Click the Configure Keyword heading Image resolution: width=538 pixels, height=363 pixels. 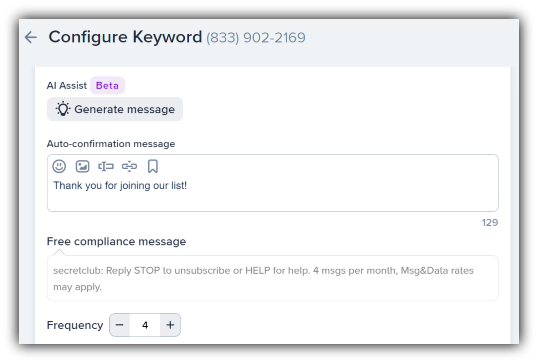(125, 37)
